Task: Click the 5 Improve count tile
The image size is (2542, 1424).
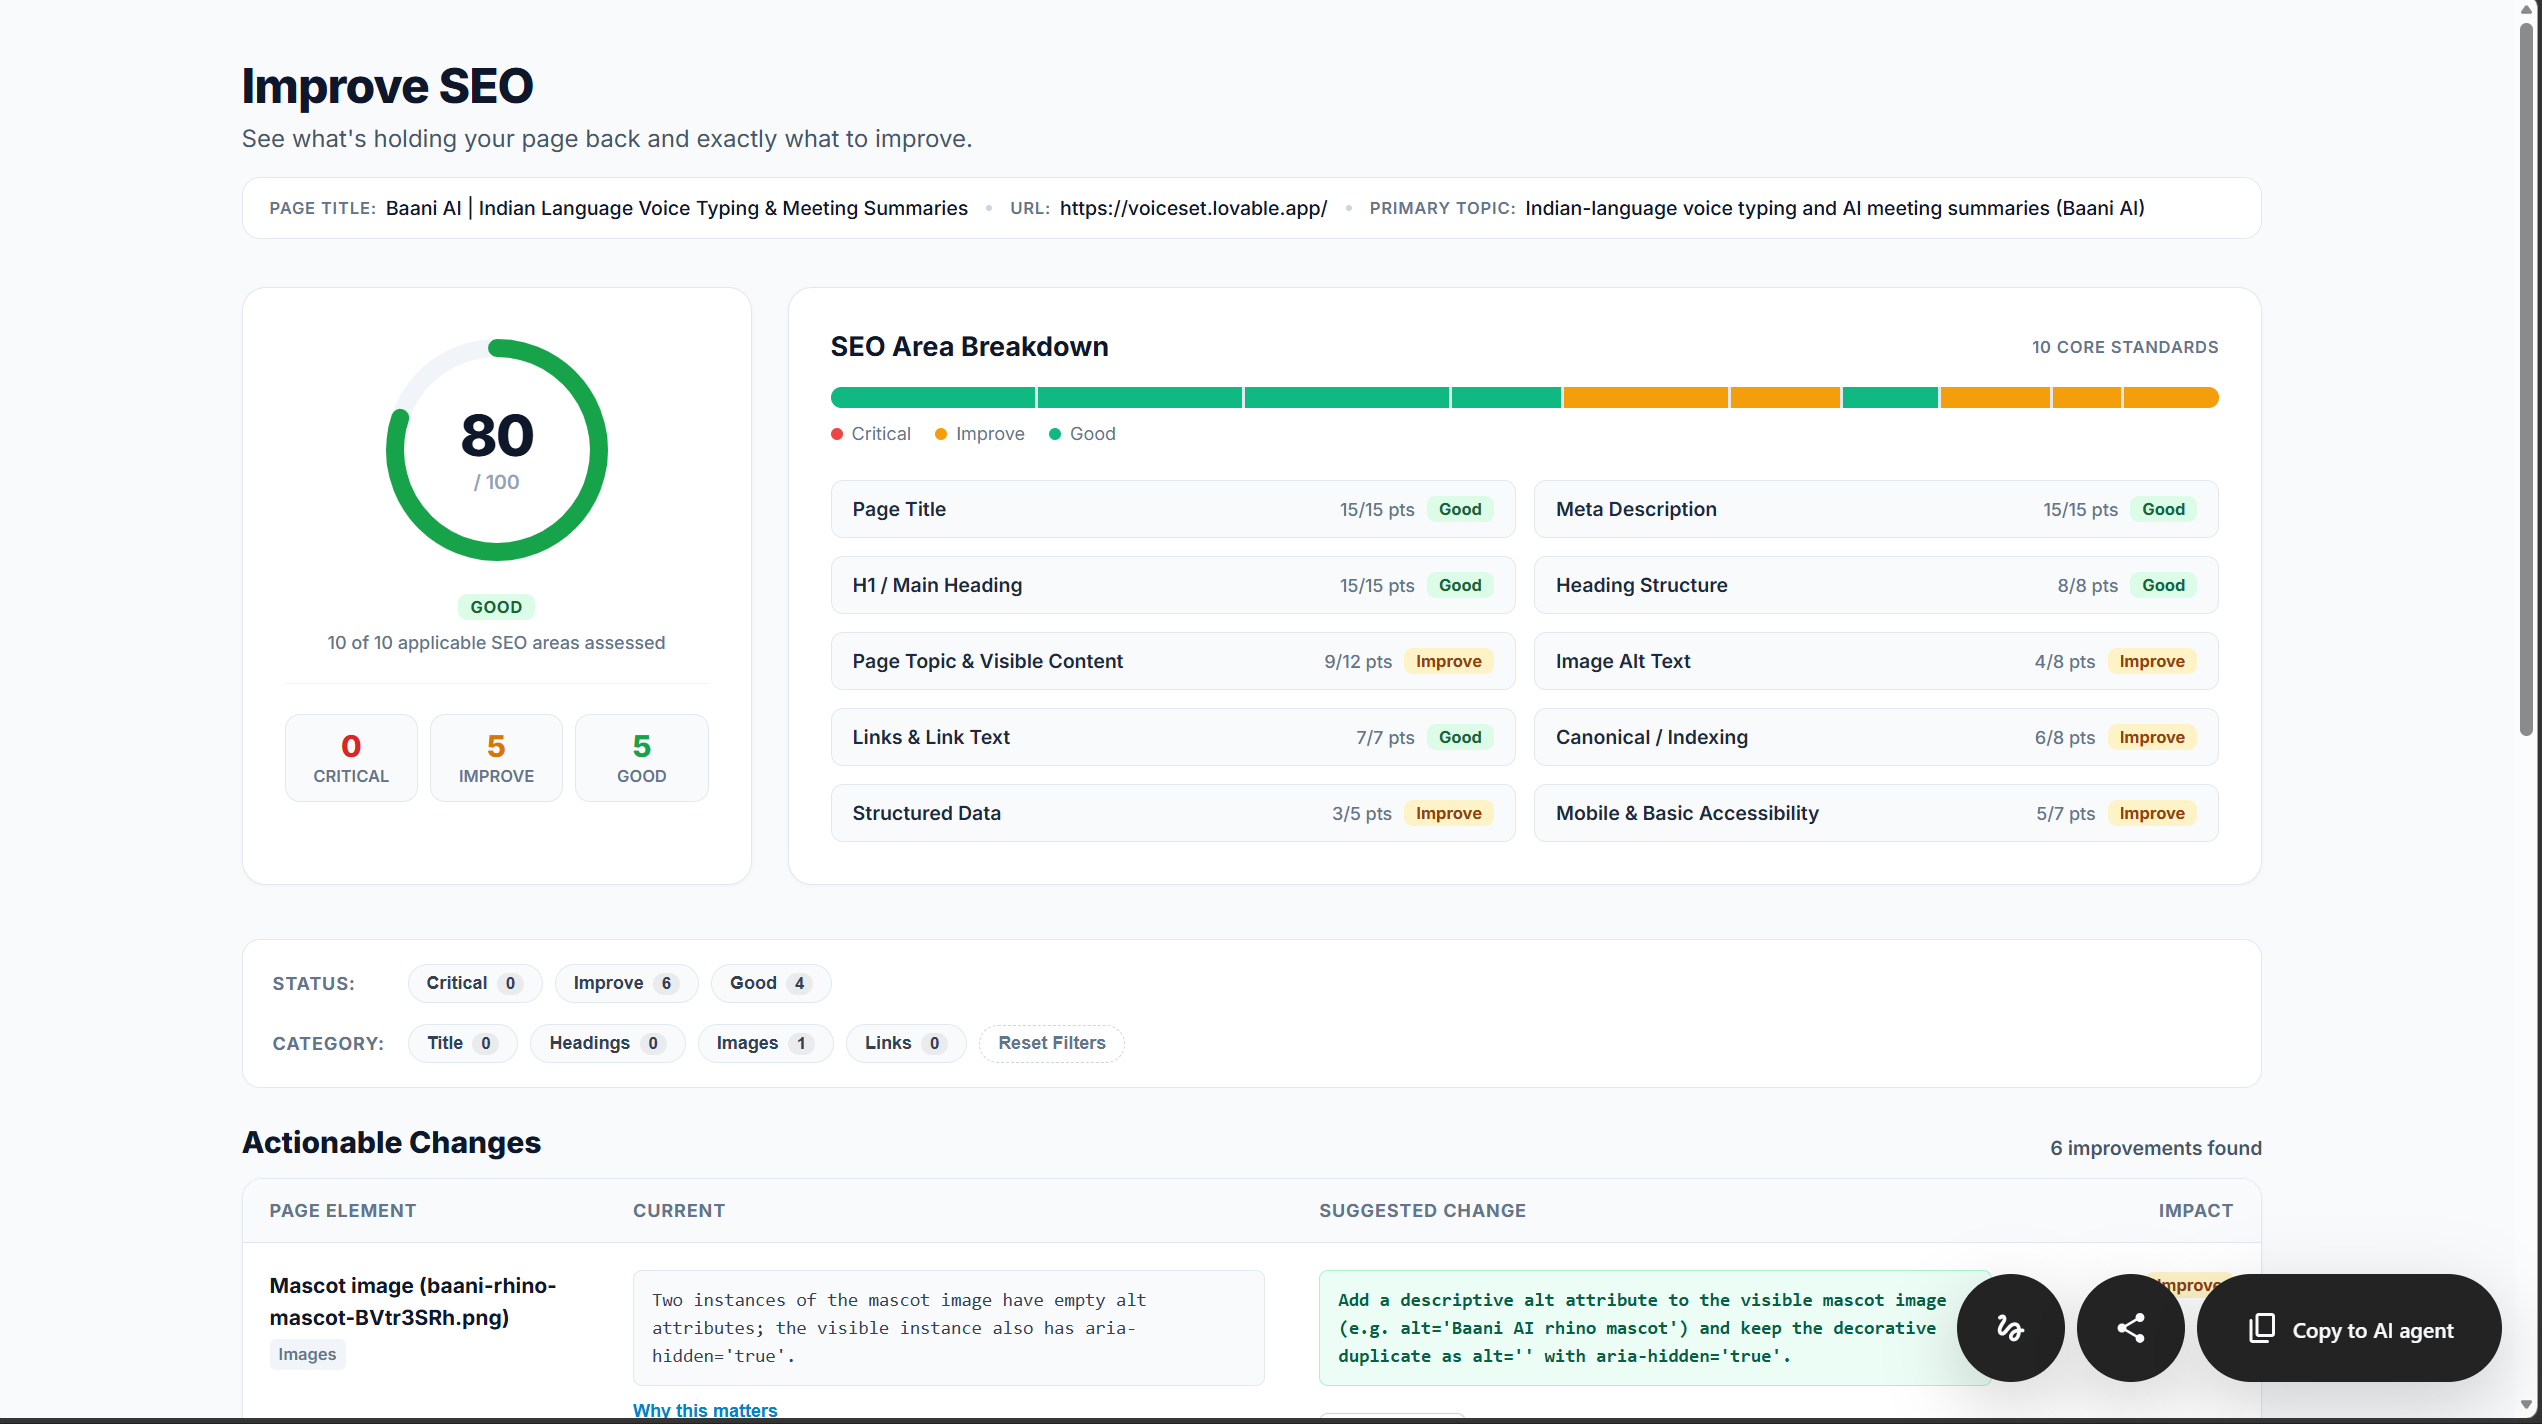Action: coord(496,758)
